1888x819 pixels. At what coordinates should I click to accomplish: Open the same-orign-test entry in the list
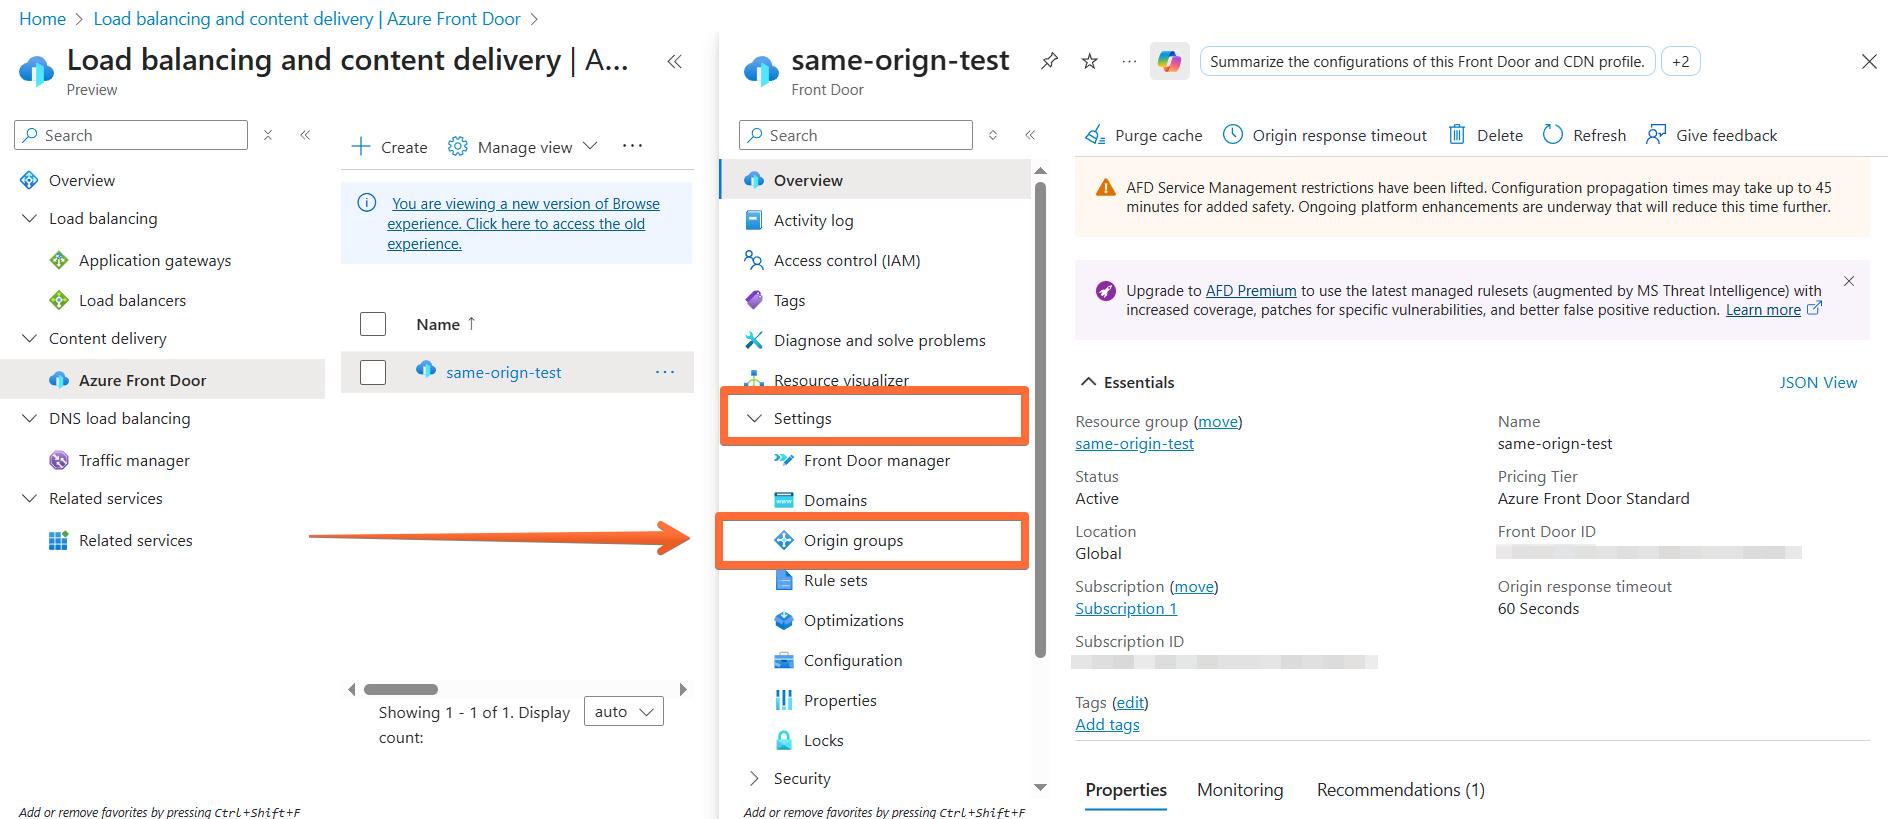[x=503, y=372]
